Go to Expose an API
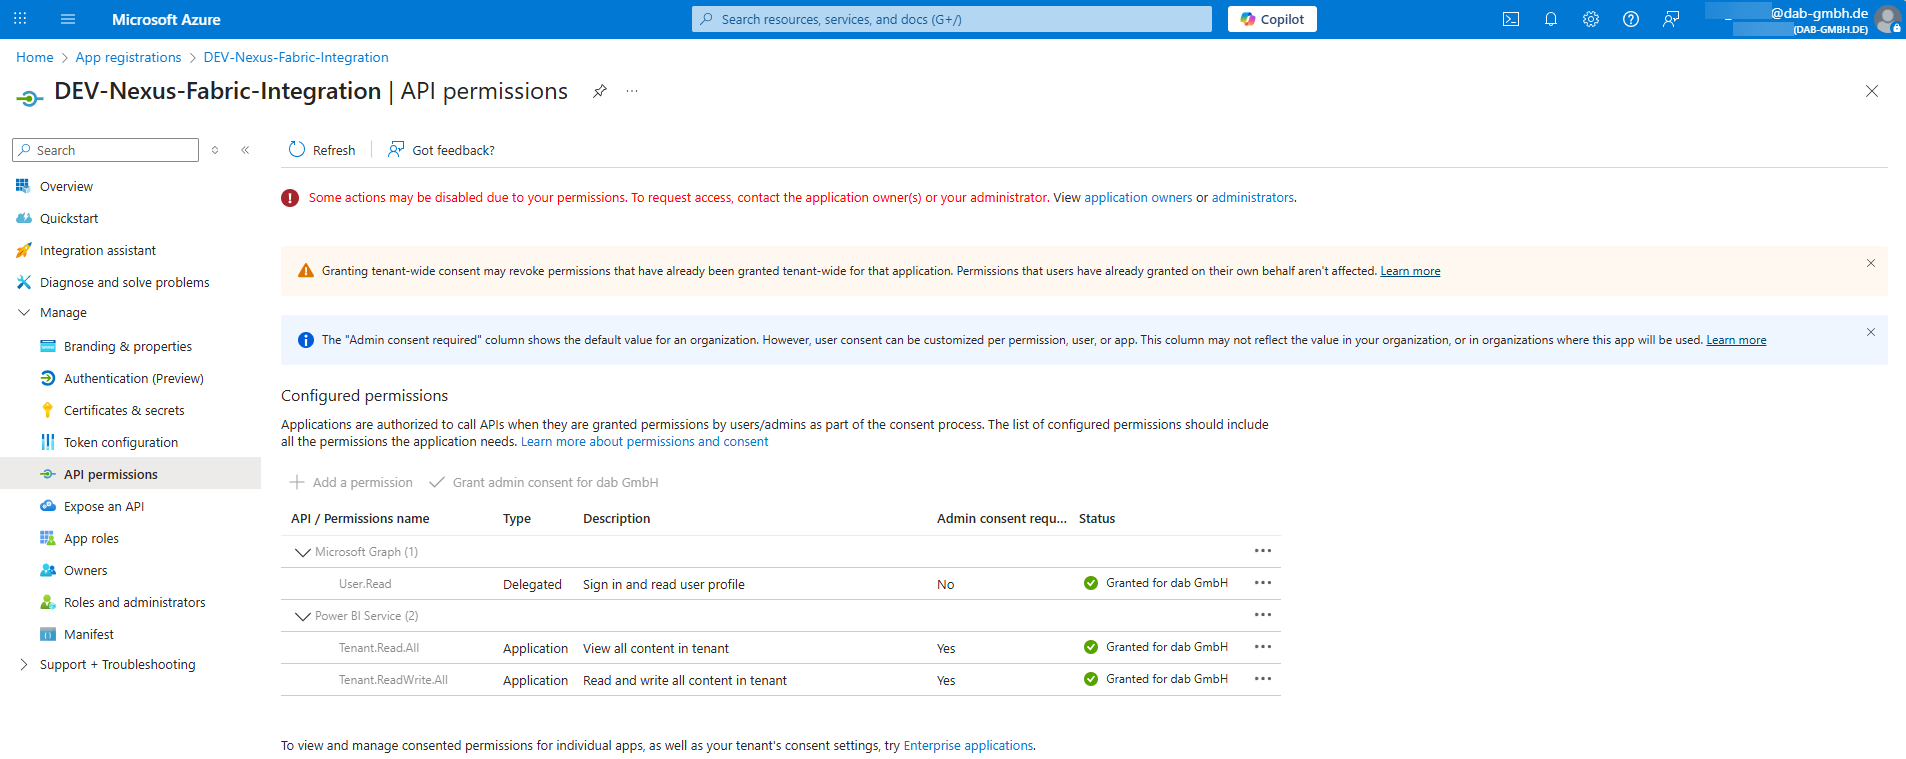The height and width of the screenshot is (759, 1906). (x=104, y=506)
